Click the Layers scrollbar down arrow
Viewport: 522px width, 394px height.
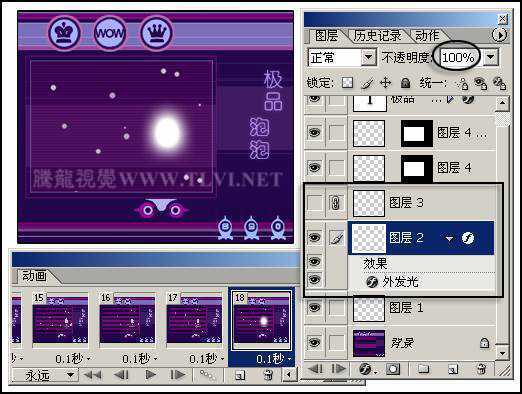(x=502, y=352)
